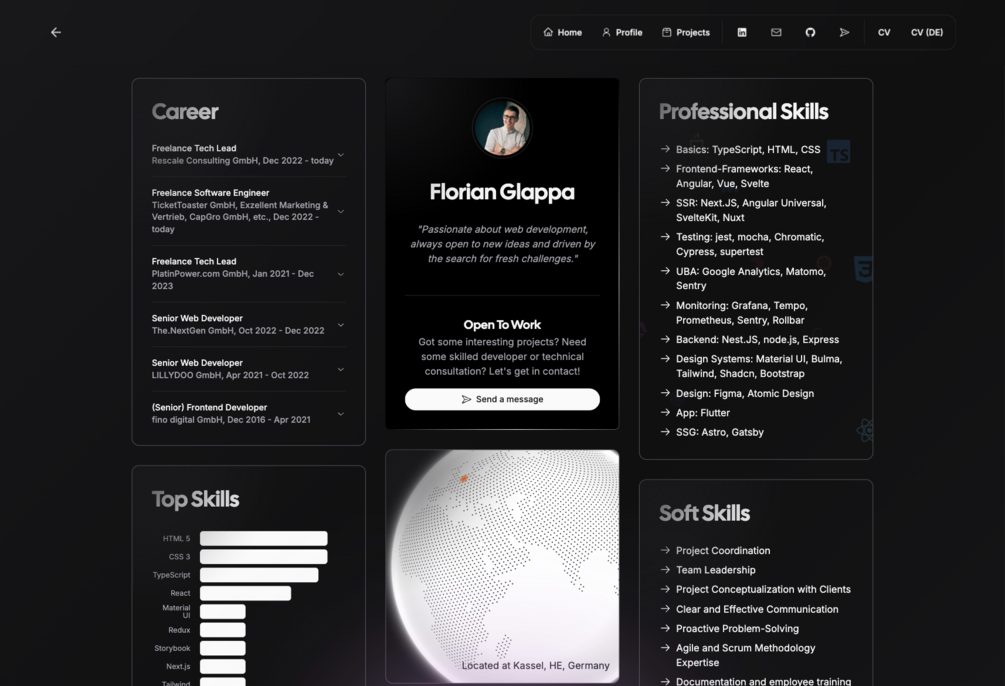
Task: Click 'Backend: Nest.JS, node.js, Express' item
Action: [x=757, y=339]
